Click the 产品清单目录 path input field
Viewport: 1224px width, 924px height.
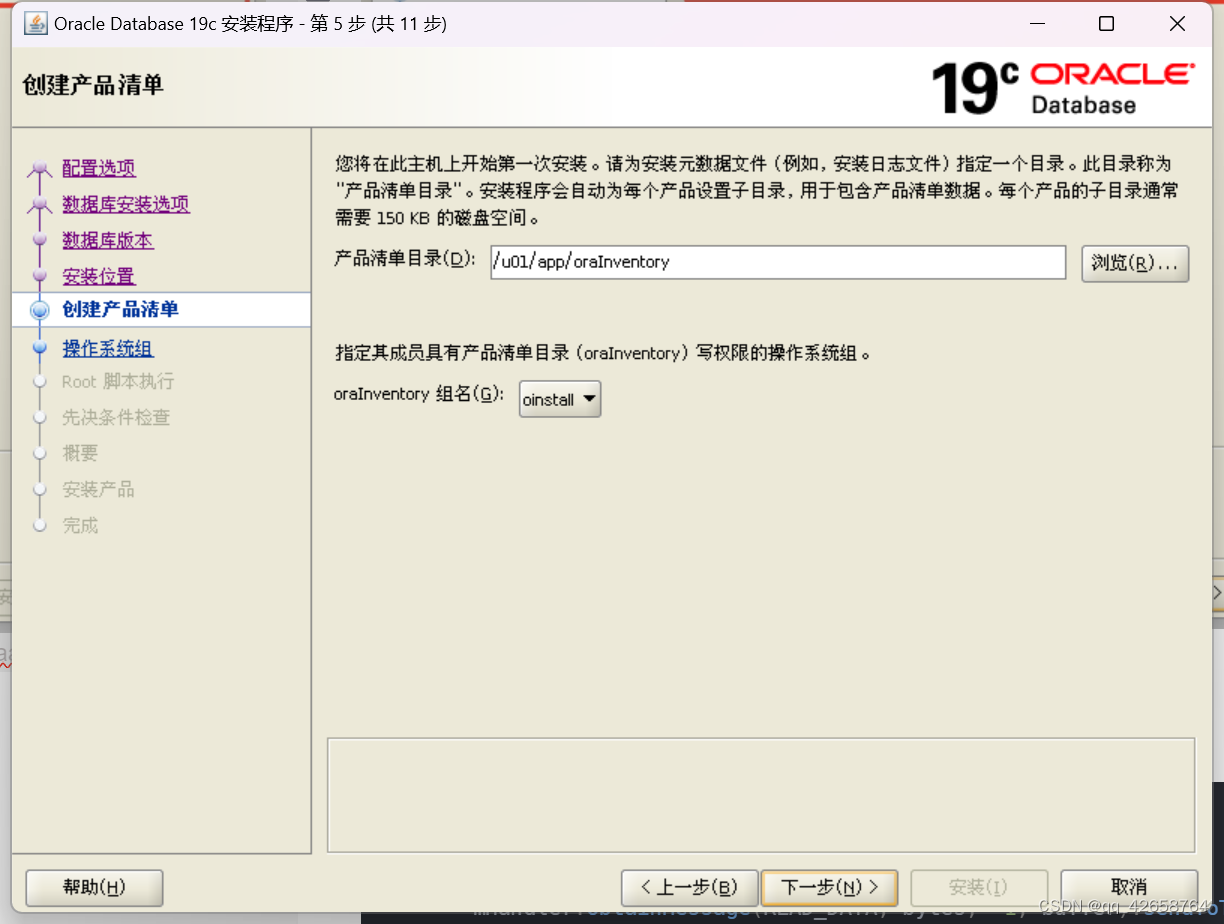pos(778,262)
